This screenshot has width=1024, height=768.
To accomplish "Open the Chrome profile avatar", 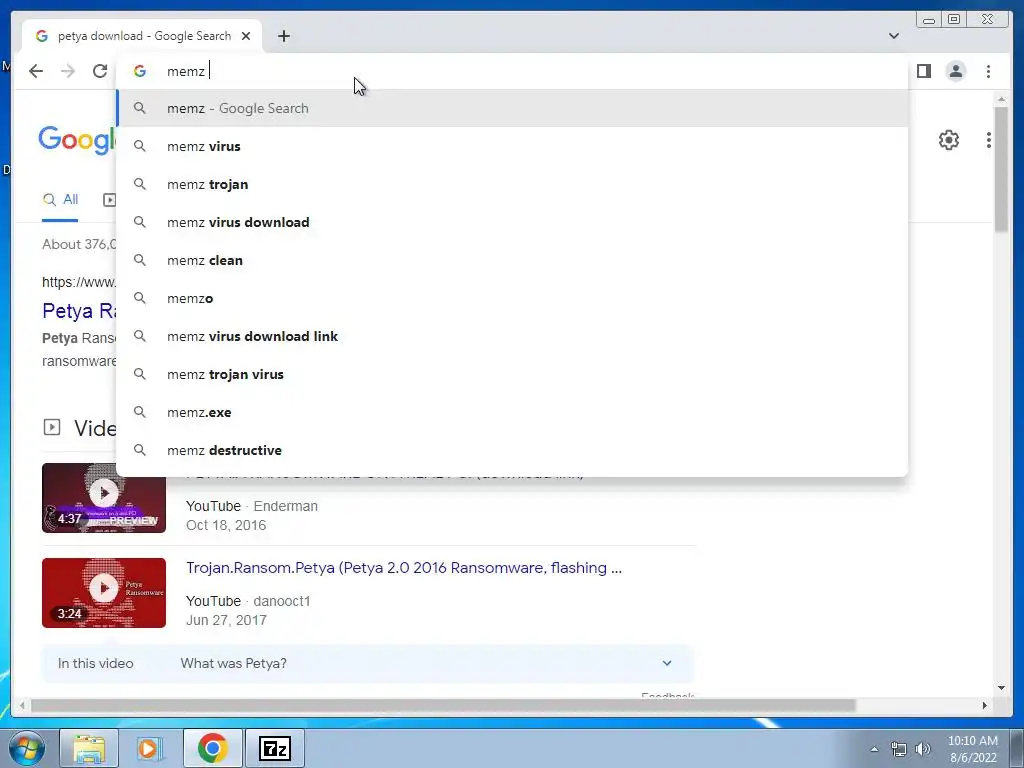I will 955,71.
